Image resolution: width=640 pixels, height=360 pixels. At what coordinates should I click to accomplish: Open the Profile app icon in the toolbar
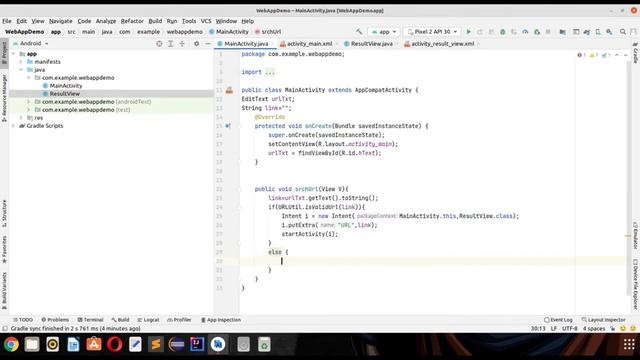click(525, 32)
